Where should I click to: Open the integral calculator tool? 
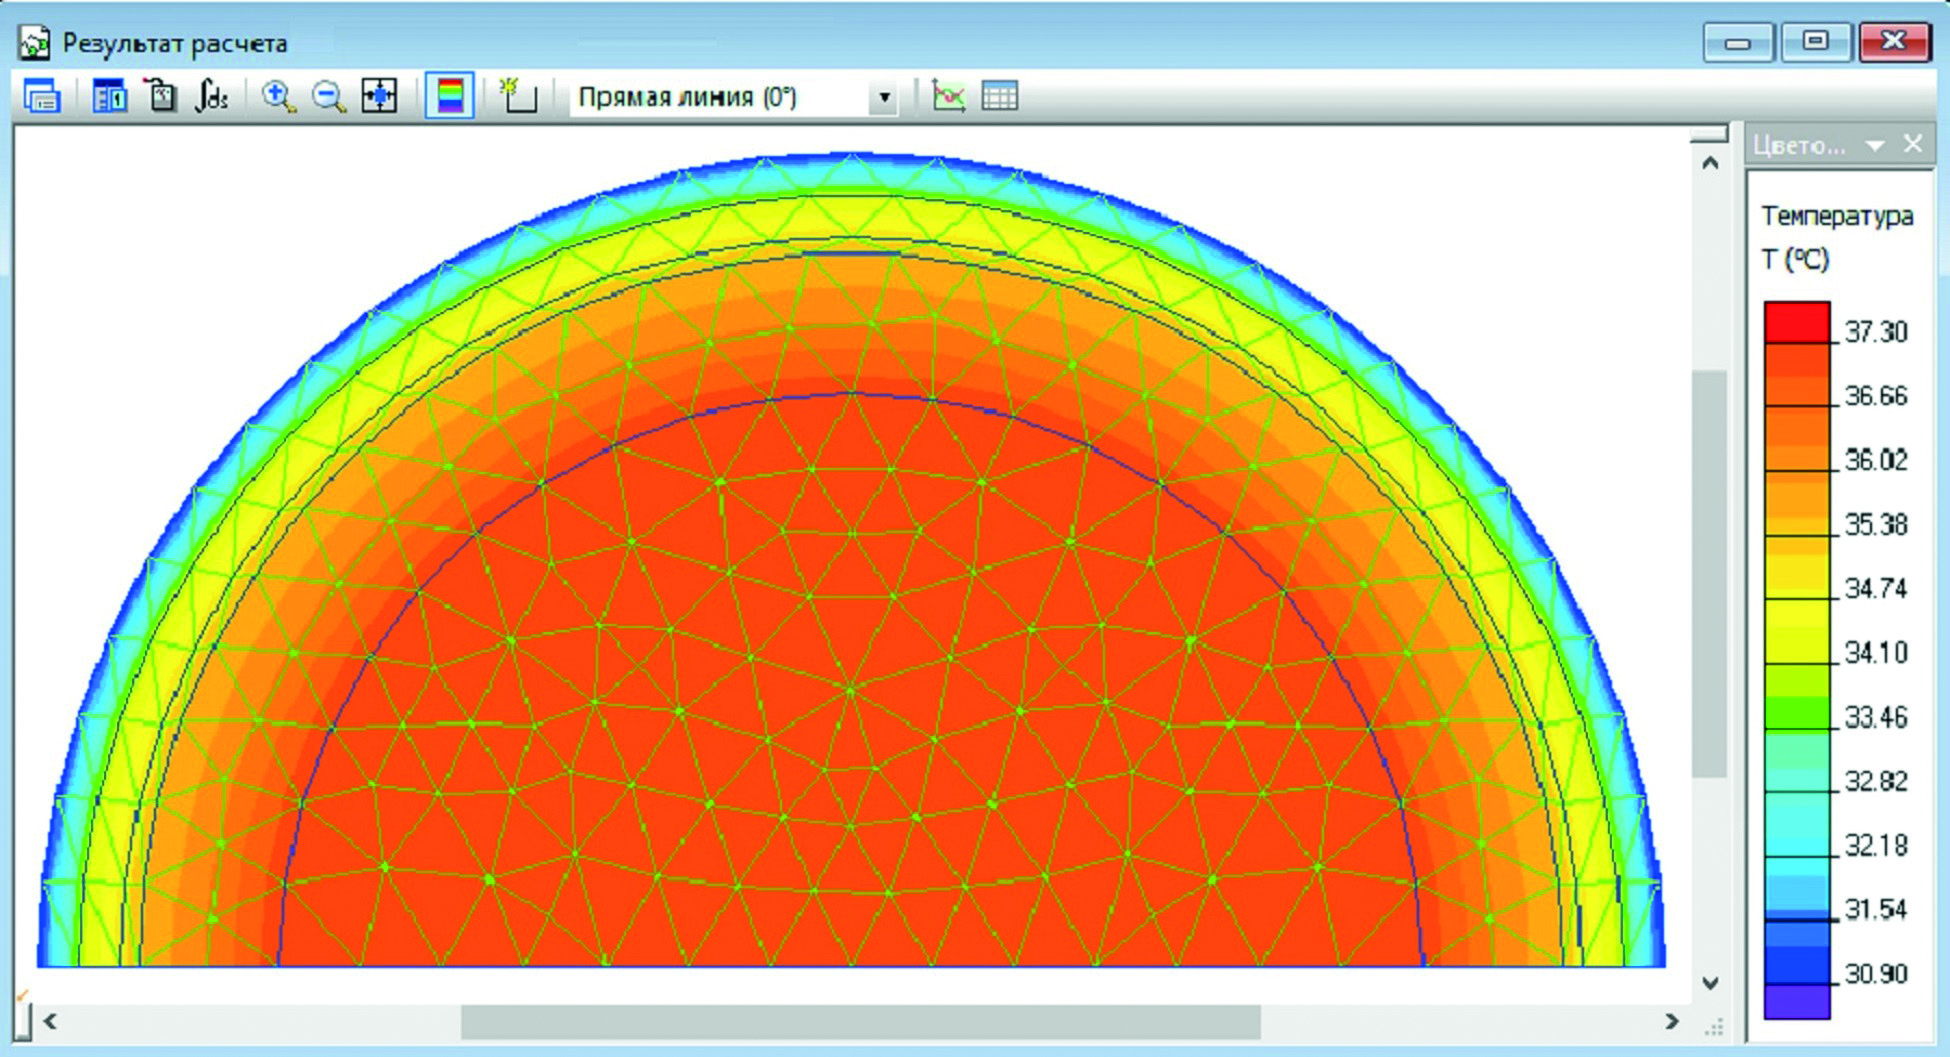click(x=212, y=97)
